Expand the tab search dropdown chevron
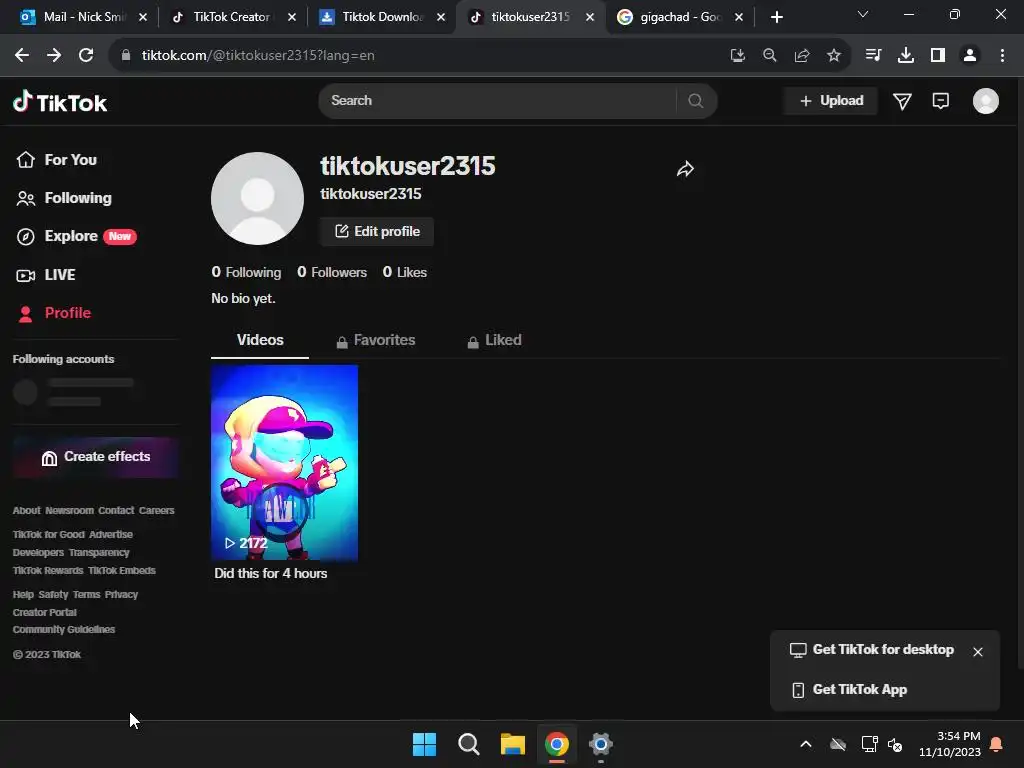 click(x=863, y=14)
